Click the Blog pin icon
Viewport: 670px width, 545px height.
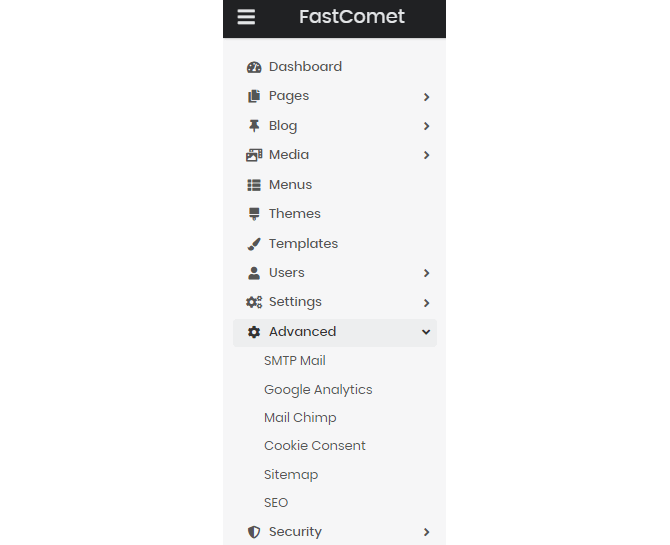point(254,126)
